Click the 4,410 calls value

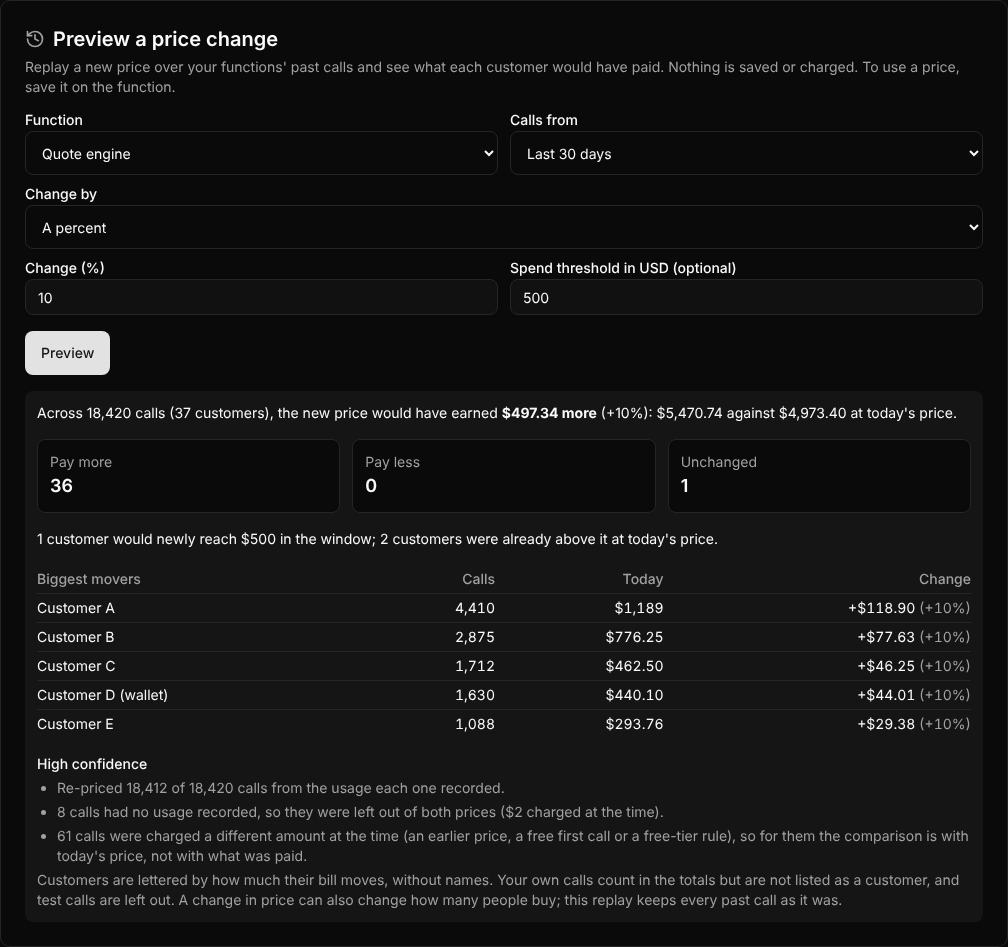[475, 608]
